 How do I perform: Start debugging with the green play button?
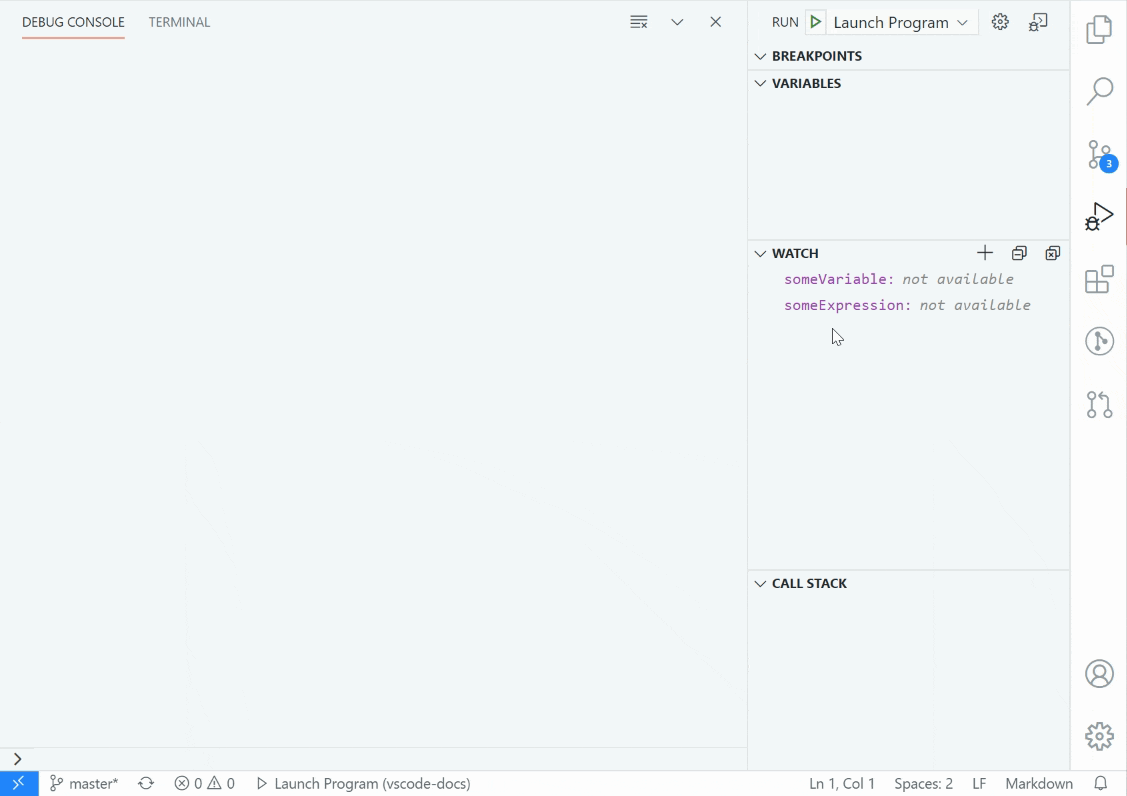pos(815,21)
